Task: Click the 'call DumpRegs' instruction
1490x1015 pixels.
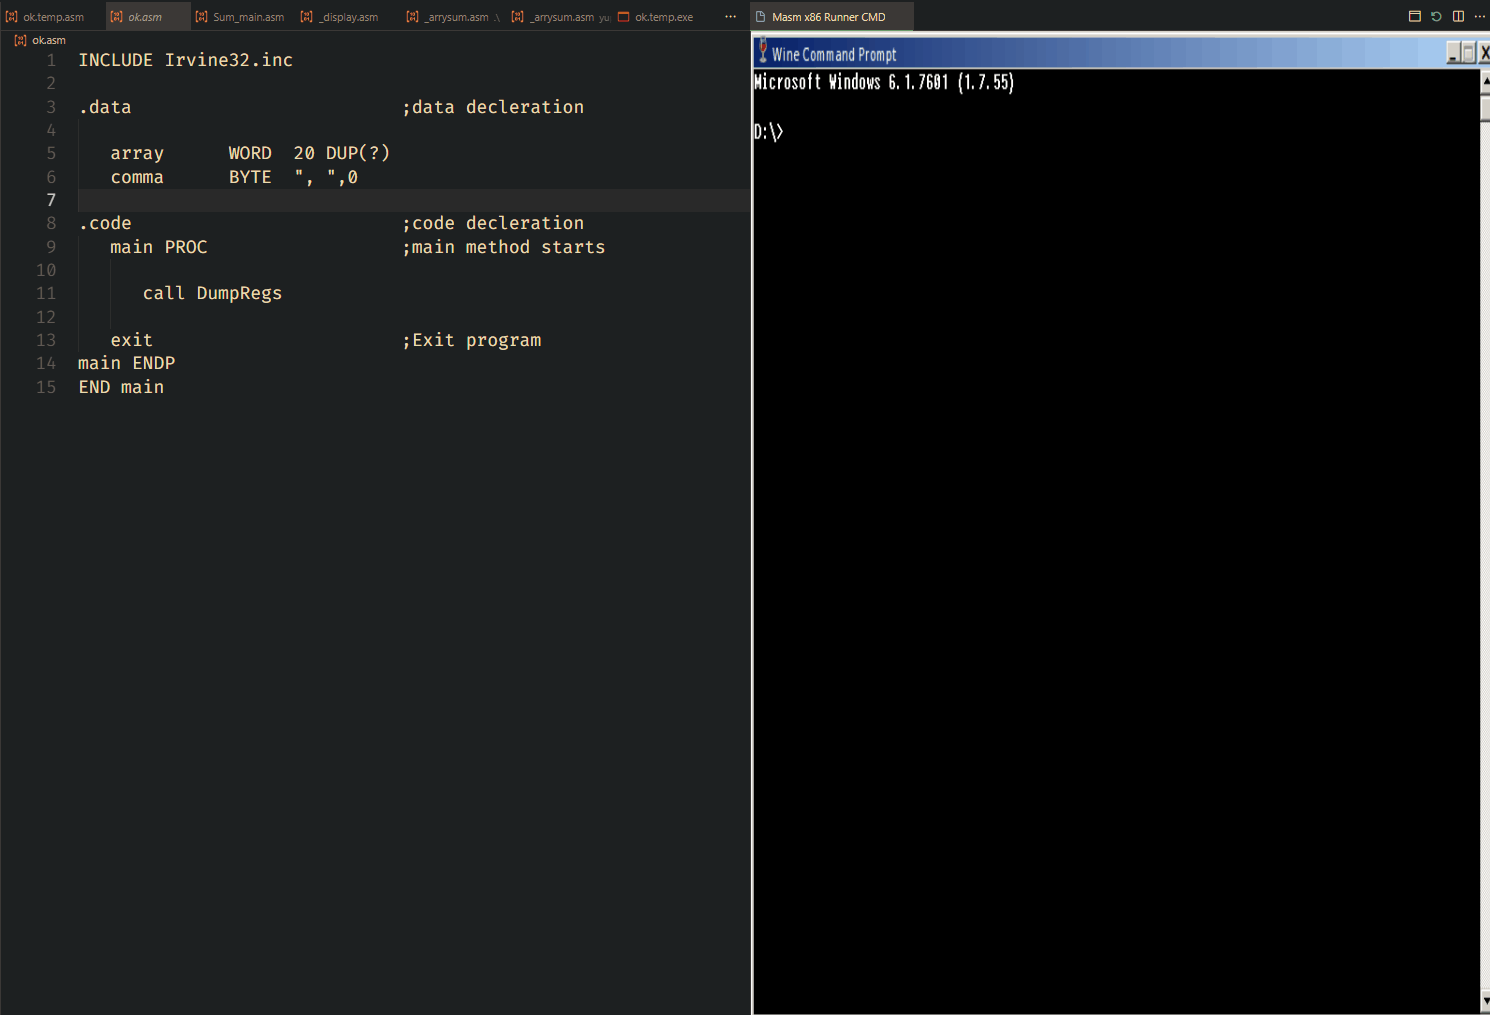Action: pos(212,293)
